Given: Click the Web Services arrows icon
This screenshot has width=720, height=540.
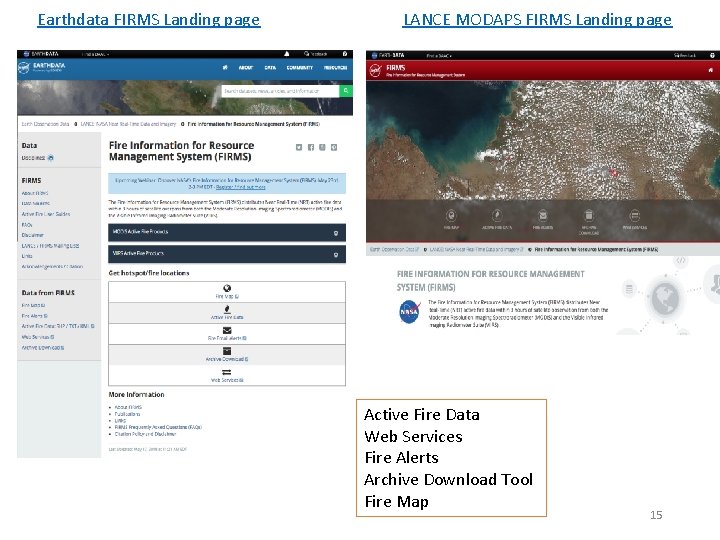Looking at the screenshot, I should 227,372.
